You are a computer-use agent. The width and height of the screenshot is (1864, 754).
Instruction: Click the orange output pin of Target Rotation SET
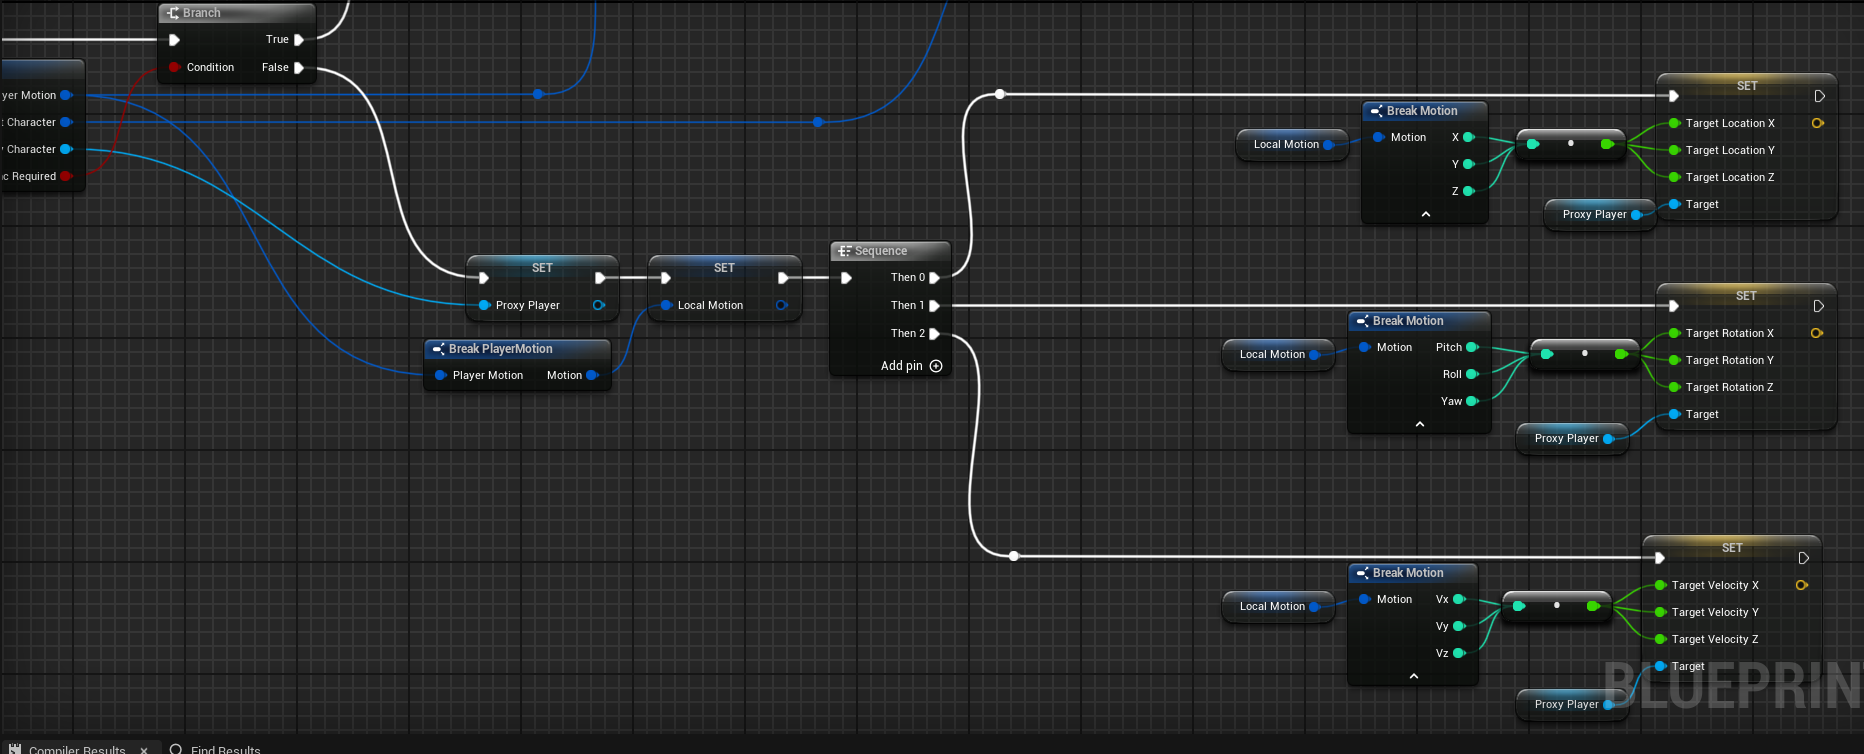coord(1816,333)
